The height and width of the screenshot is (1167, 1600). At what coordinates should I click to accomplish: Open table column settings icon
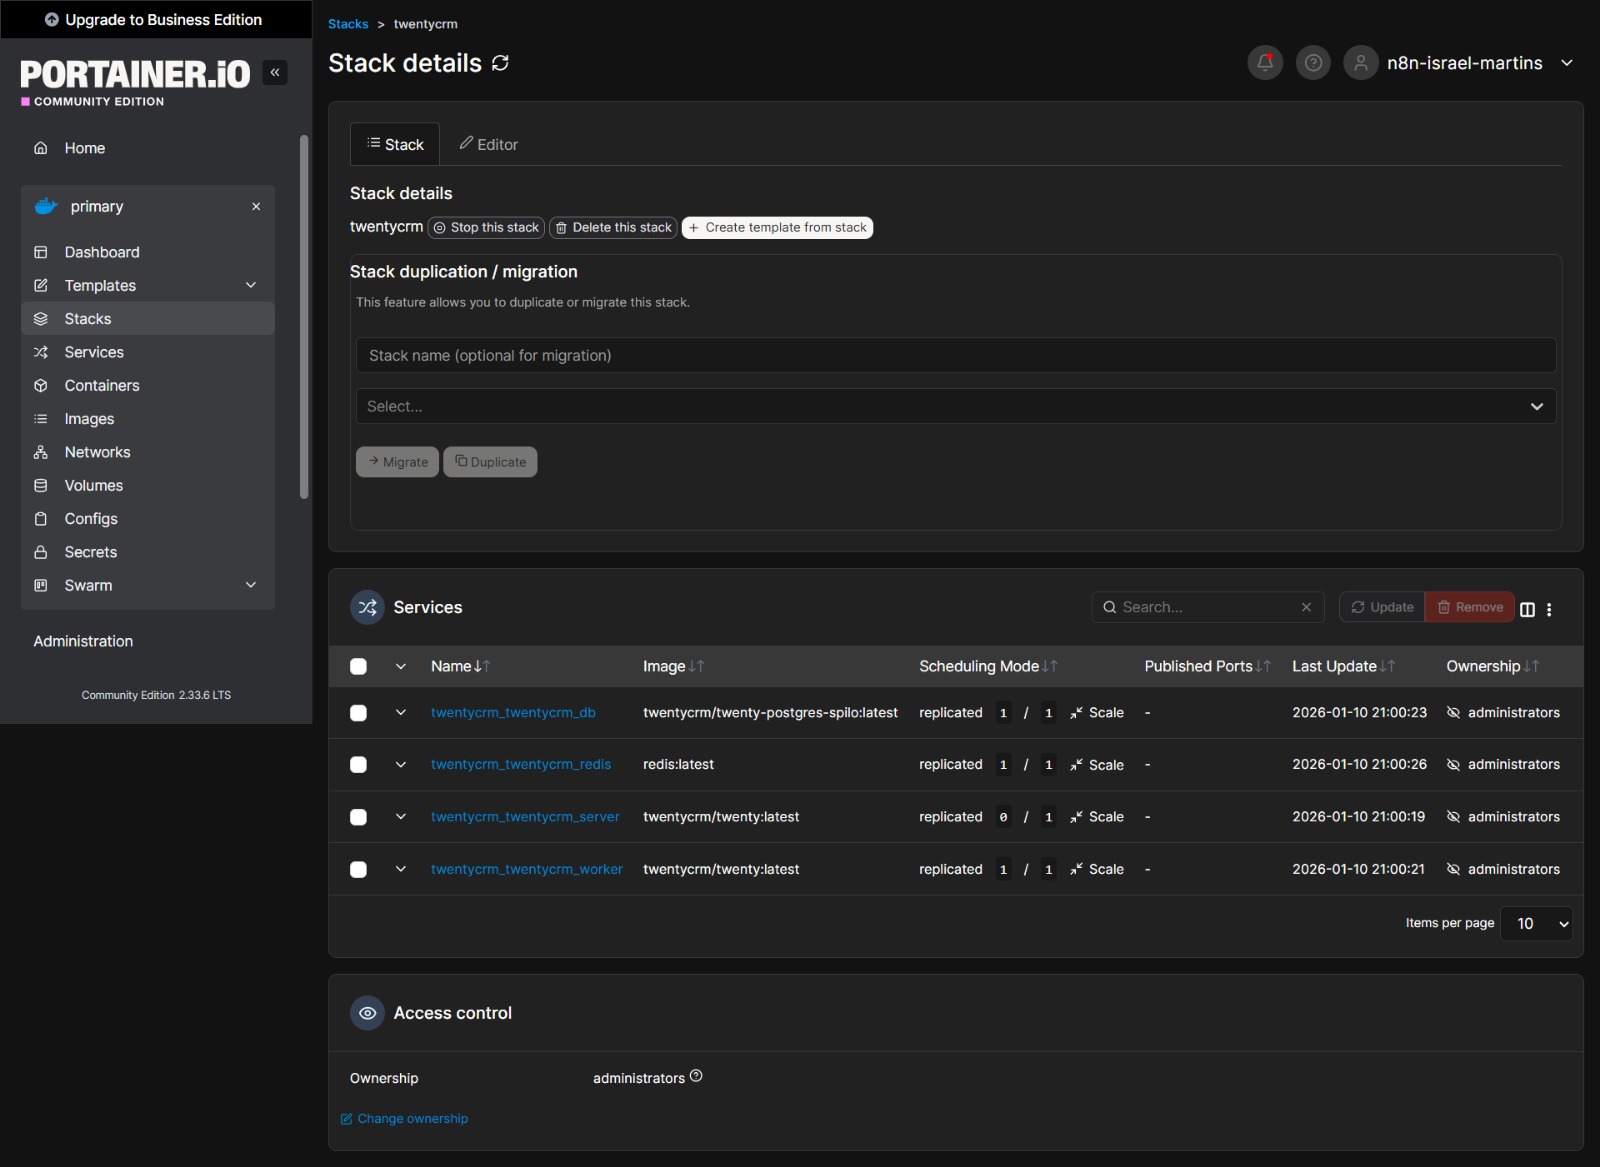(1527, 609)
